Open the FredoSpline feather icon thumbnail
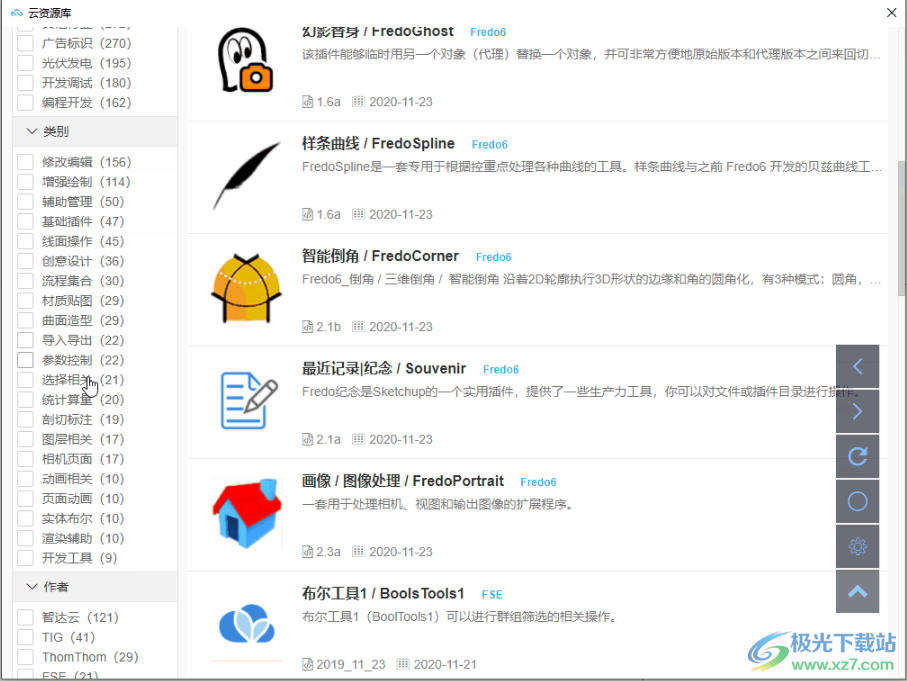 click(x=246, y=175)
